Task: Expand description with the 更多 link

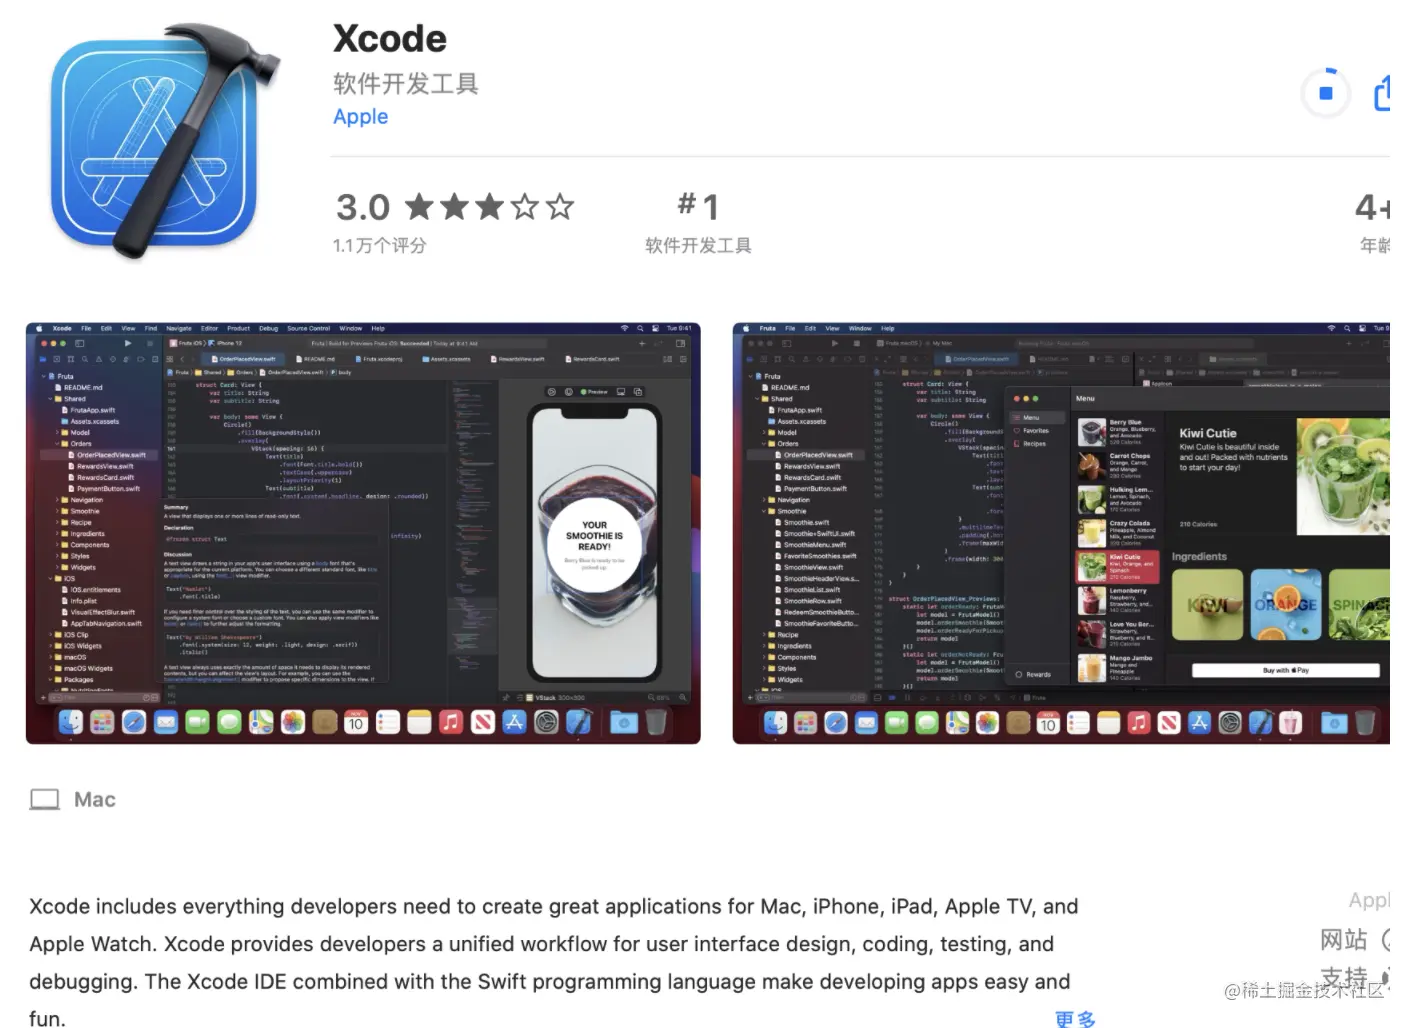Action: [x=1076, y=1019]
